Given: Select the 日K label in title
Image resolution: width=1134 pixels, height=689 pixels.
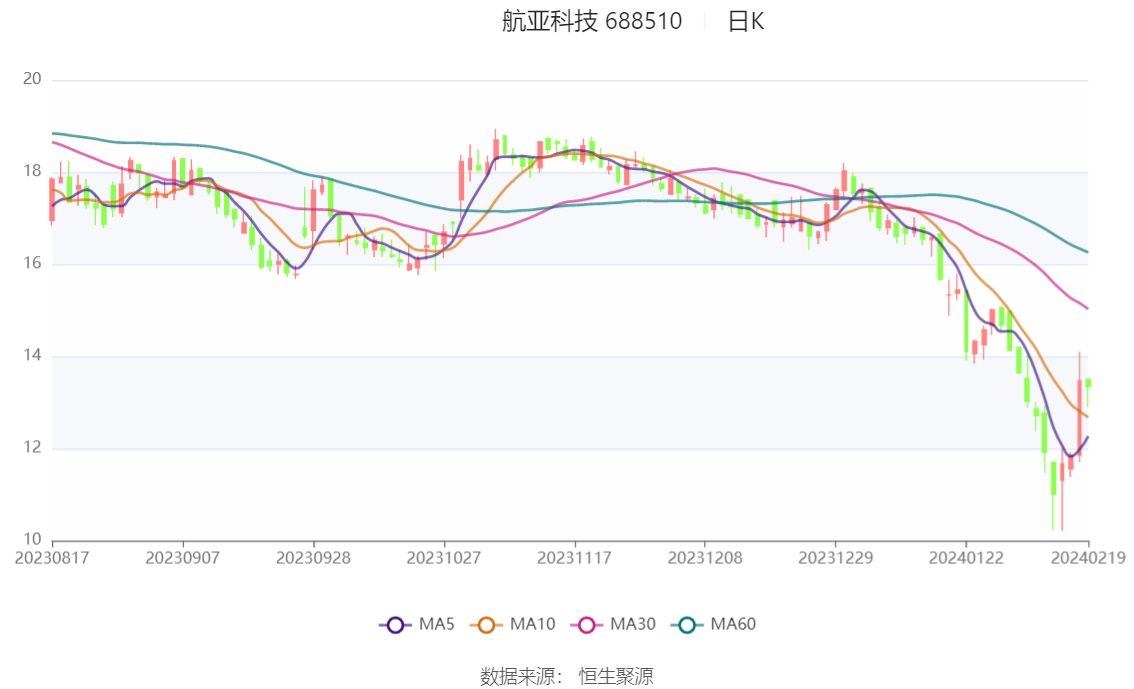Looking at the screenshot, I should pos(746,21).
